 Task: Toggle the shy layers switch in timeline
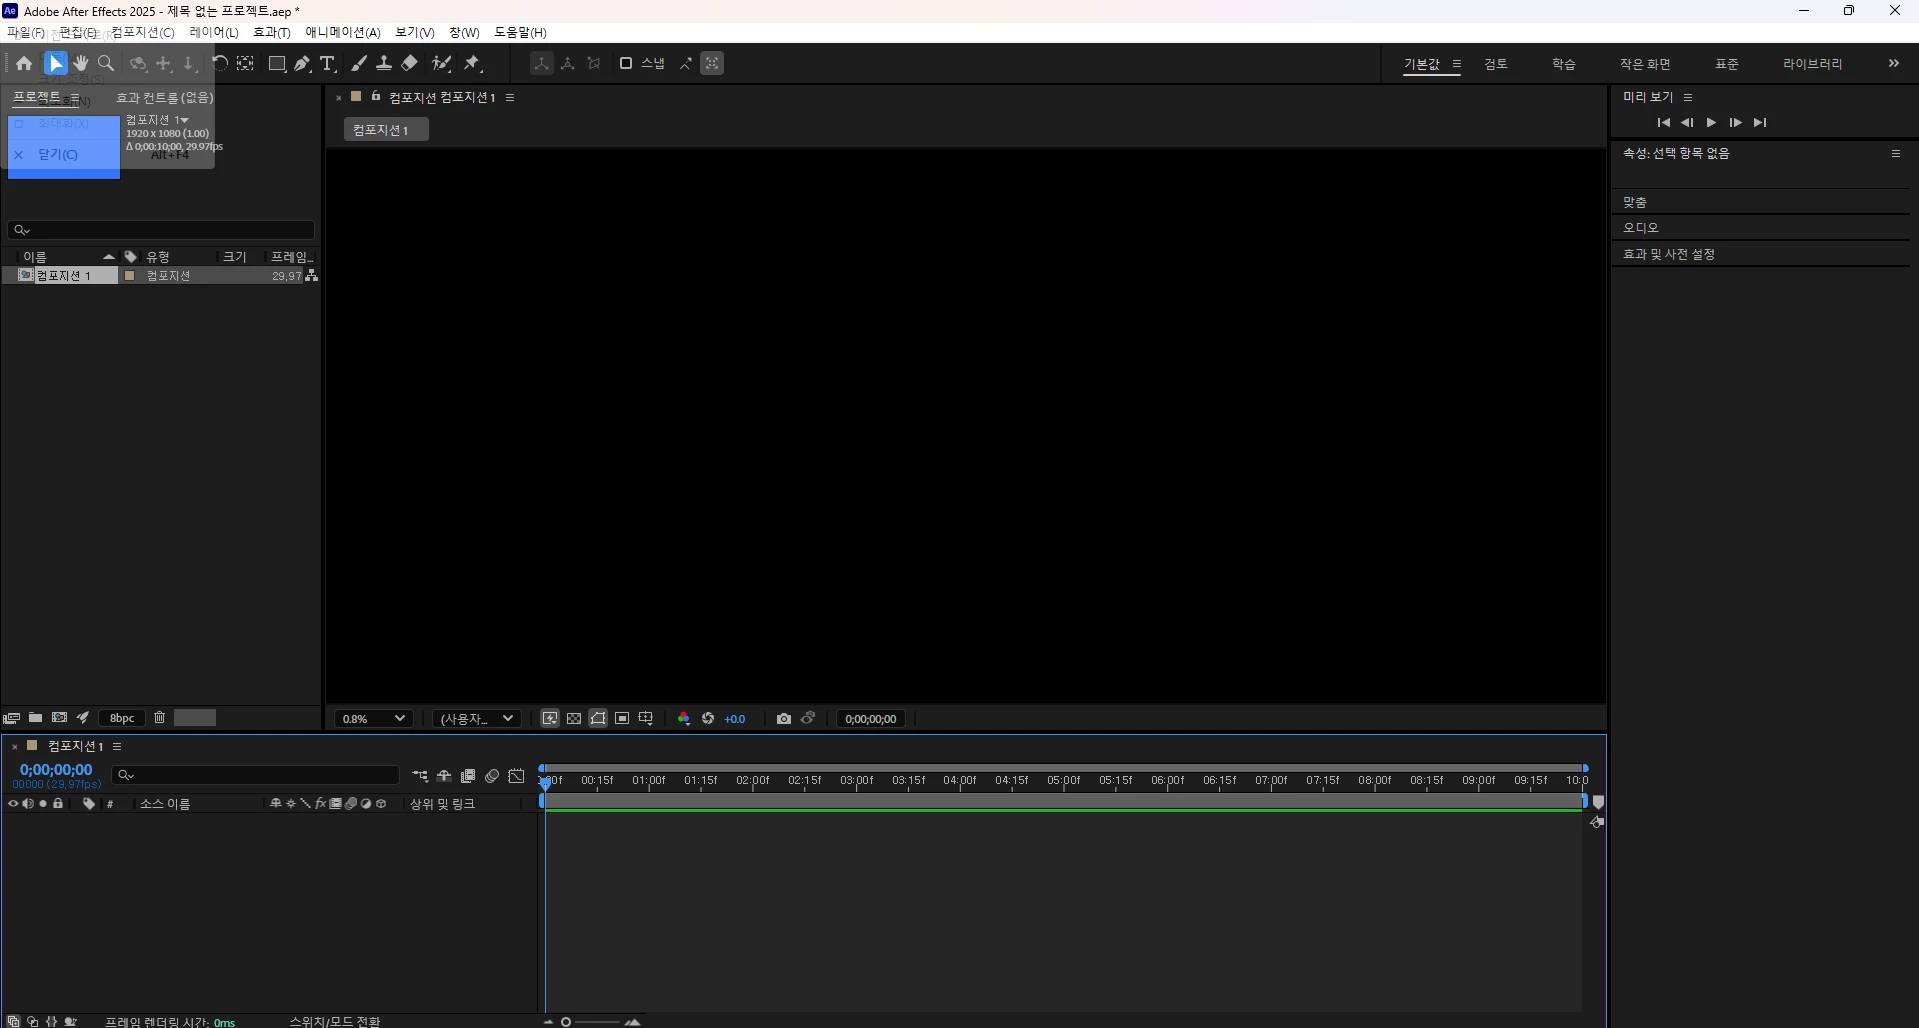point(444,776)
